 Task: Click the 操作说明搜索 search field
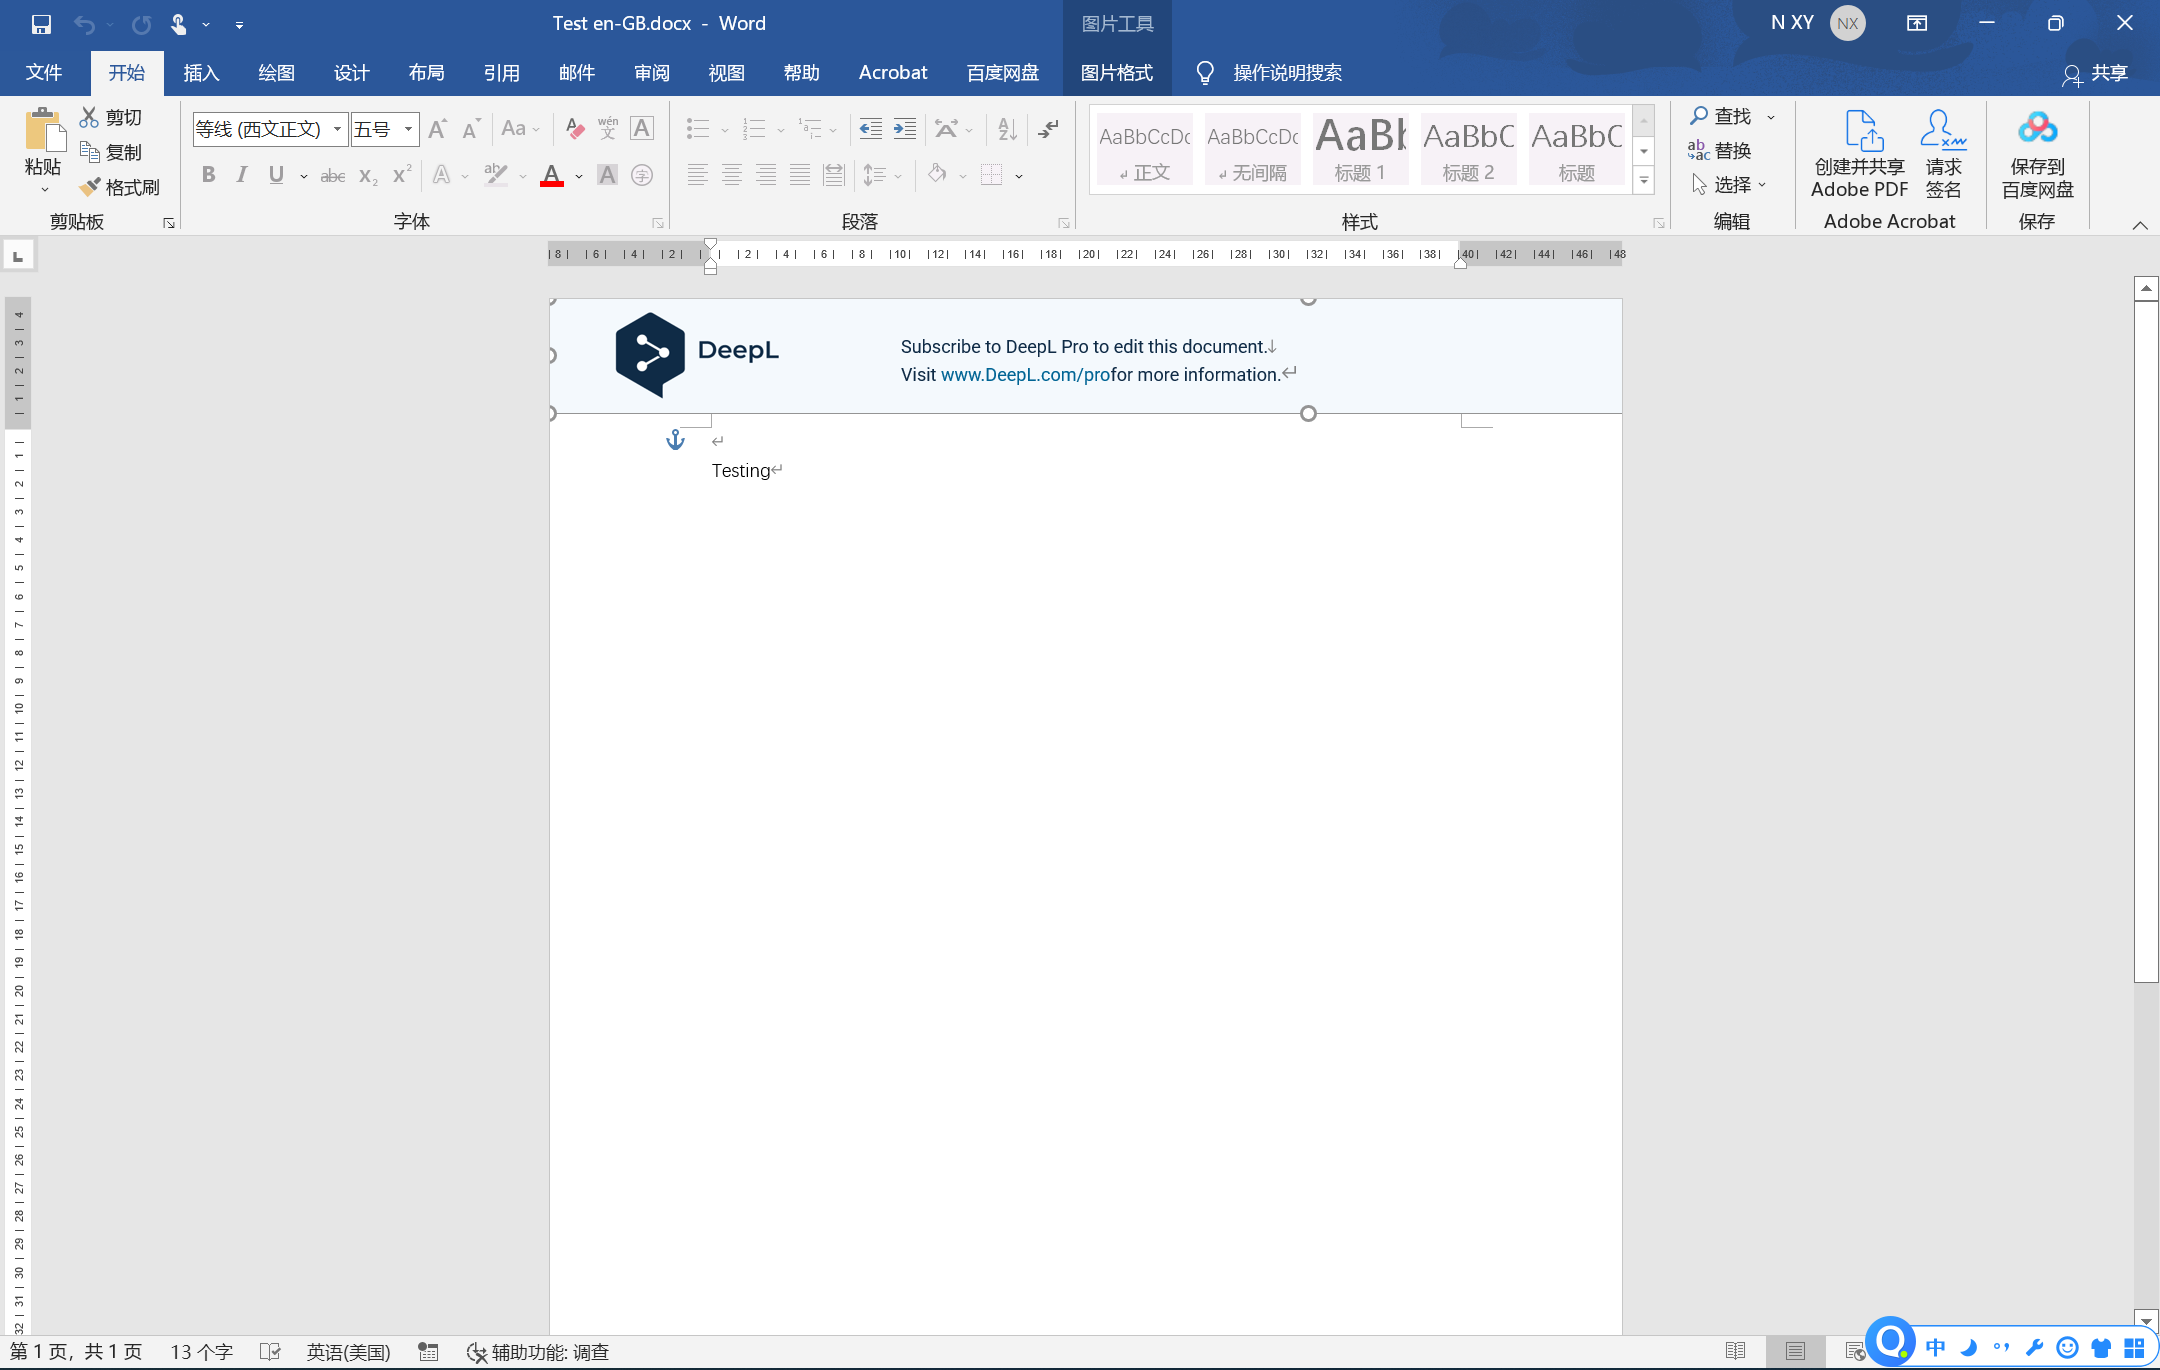1287,73
